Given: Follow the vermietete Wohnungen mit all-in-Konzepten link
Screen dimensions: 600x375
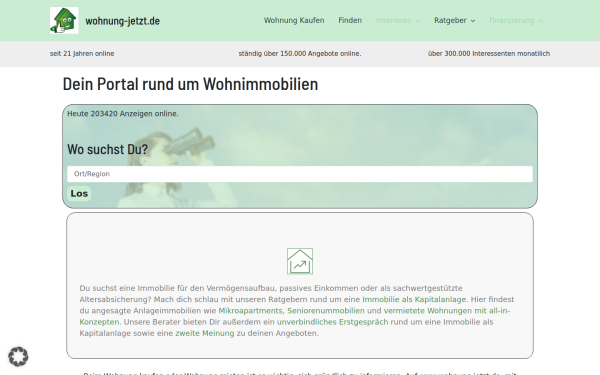Looking at the screenshot, I should (x=447, y=311).
